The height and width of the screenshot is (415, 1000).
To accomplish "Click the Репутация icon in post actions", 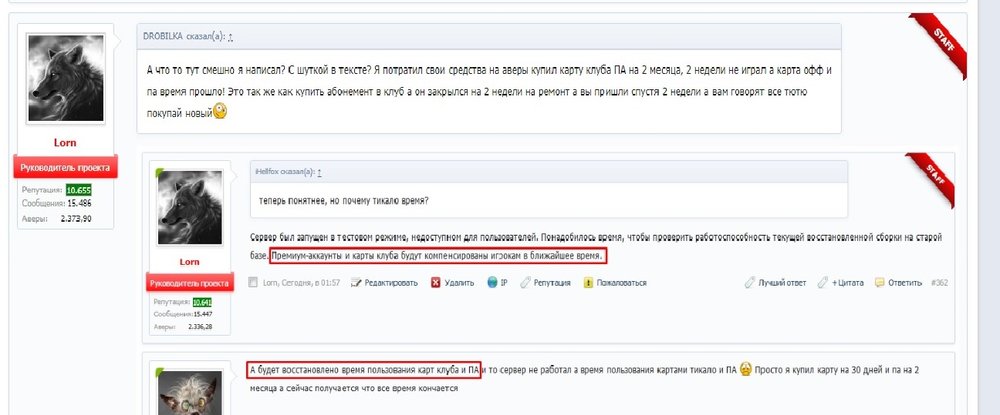I will coord(524,283).
